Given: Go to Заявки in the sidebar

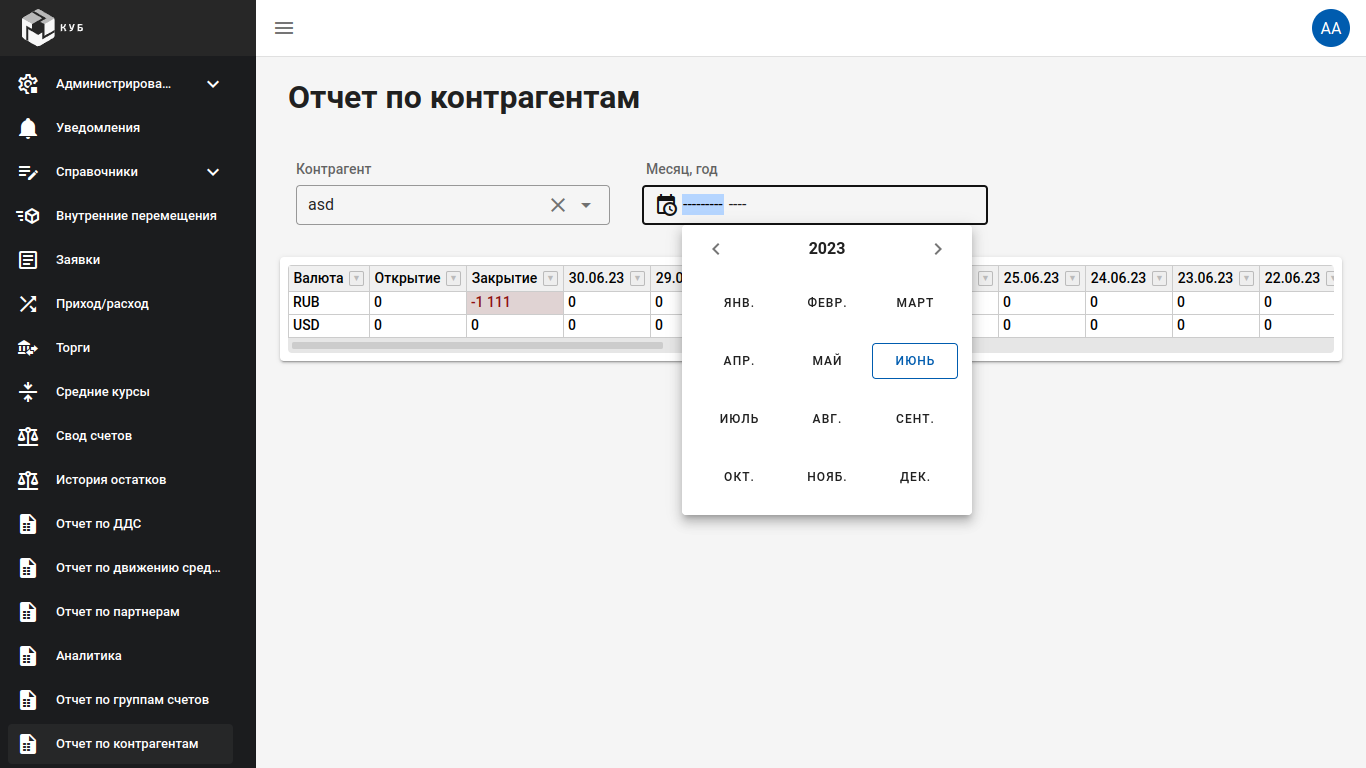Looking at the screenshot, I should pos(120,260).
